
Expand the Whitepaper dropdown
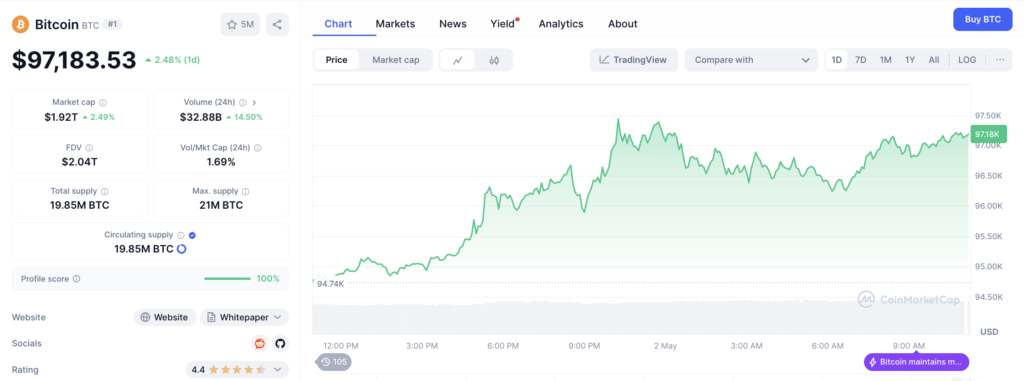click(244, 317)
